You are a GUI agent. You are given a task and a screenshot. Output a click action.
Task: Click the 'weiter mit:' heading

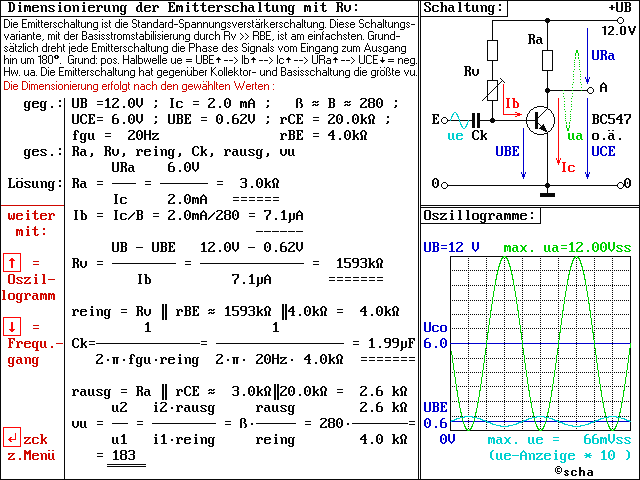tap(31, 223)
